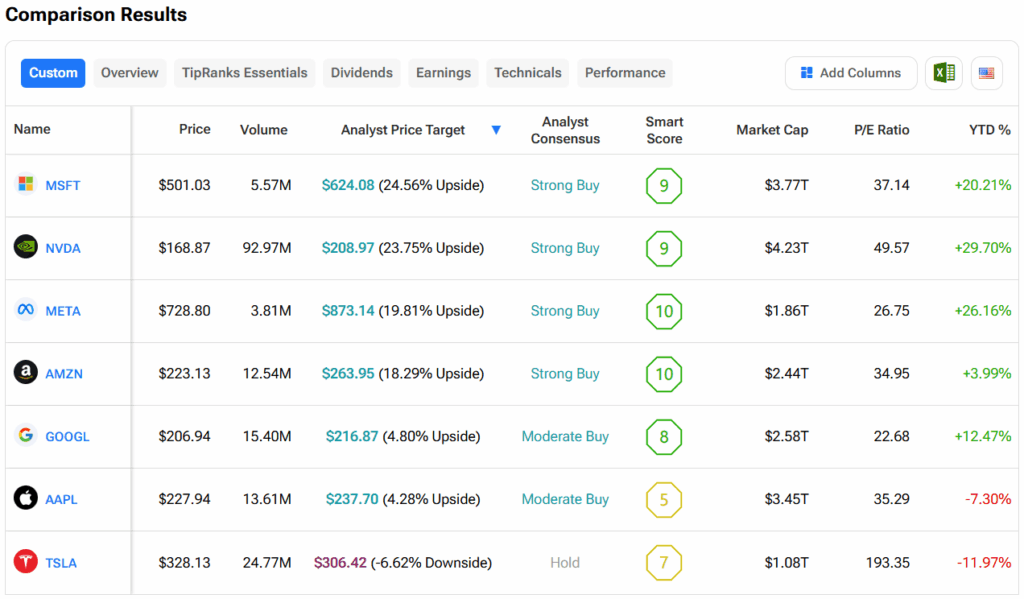The height and width of the screenshot is (599, 1024).
Task: Click the Apple logo icon
Action: point(26,498)
